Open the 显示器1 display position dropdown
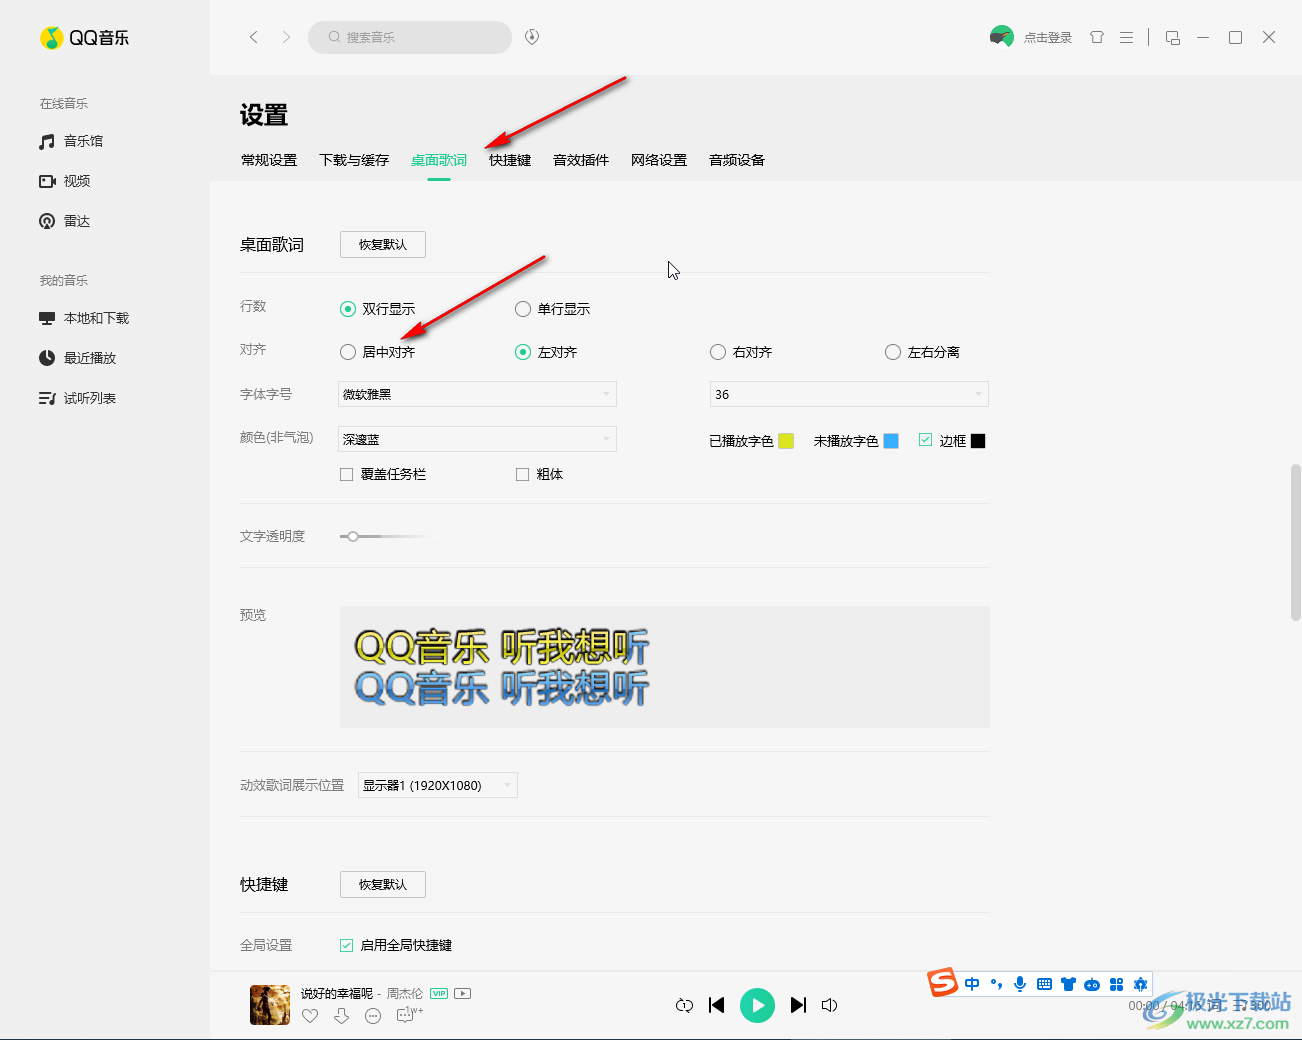The image size is (1302, 1040). [438, 785]
